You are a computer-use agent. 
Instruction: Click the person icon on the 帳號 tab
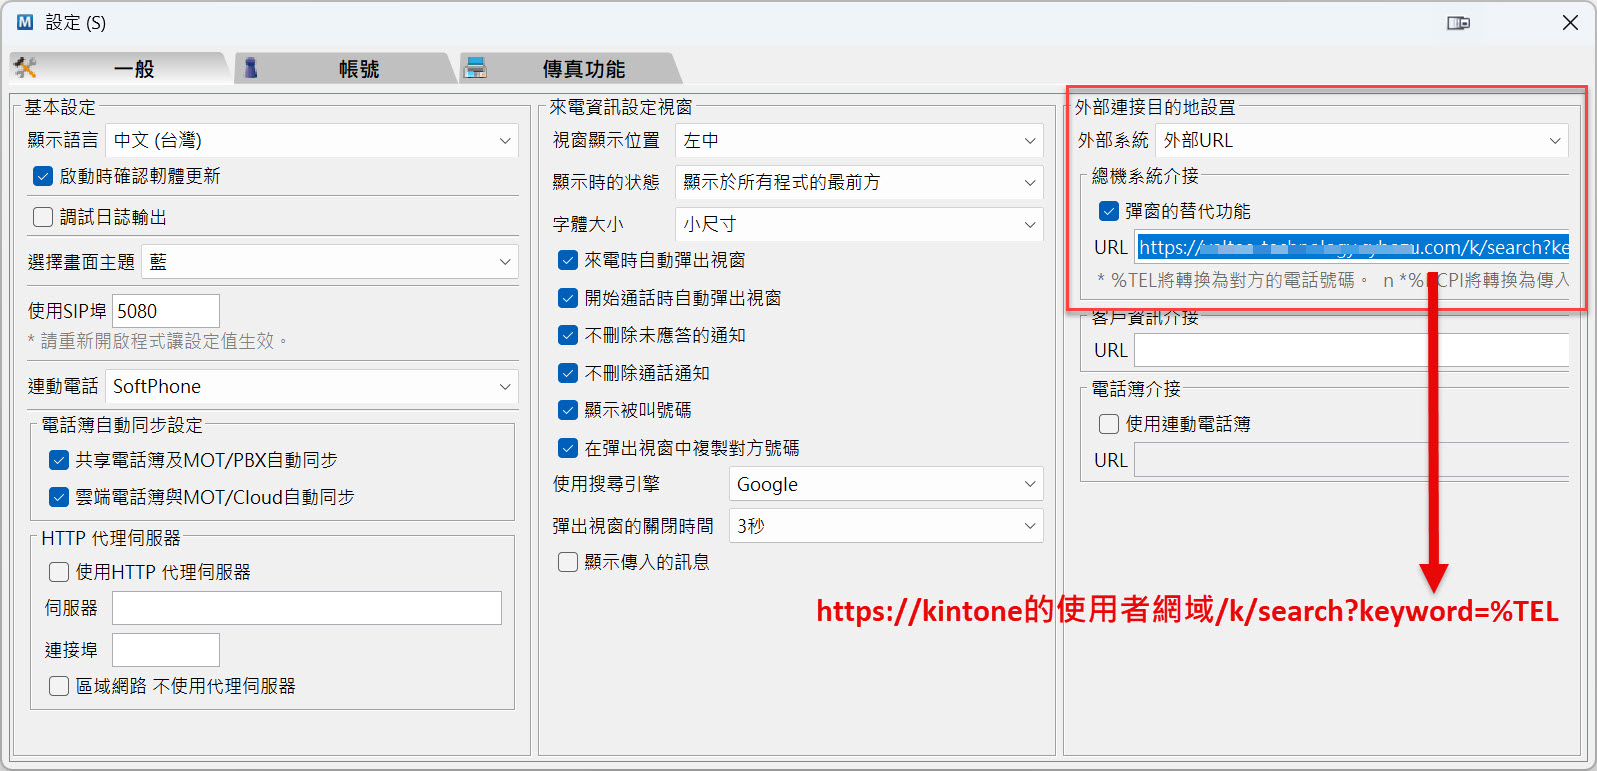251,68
